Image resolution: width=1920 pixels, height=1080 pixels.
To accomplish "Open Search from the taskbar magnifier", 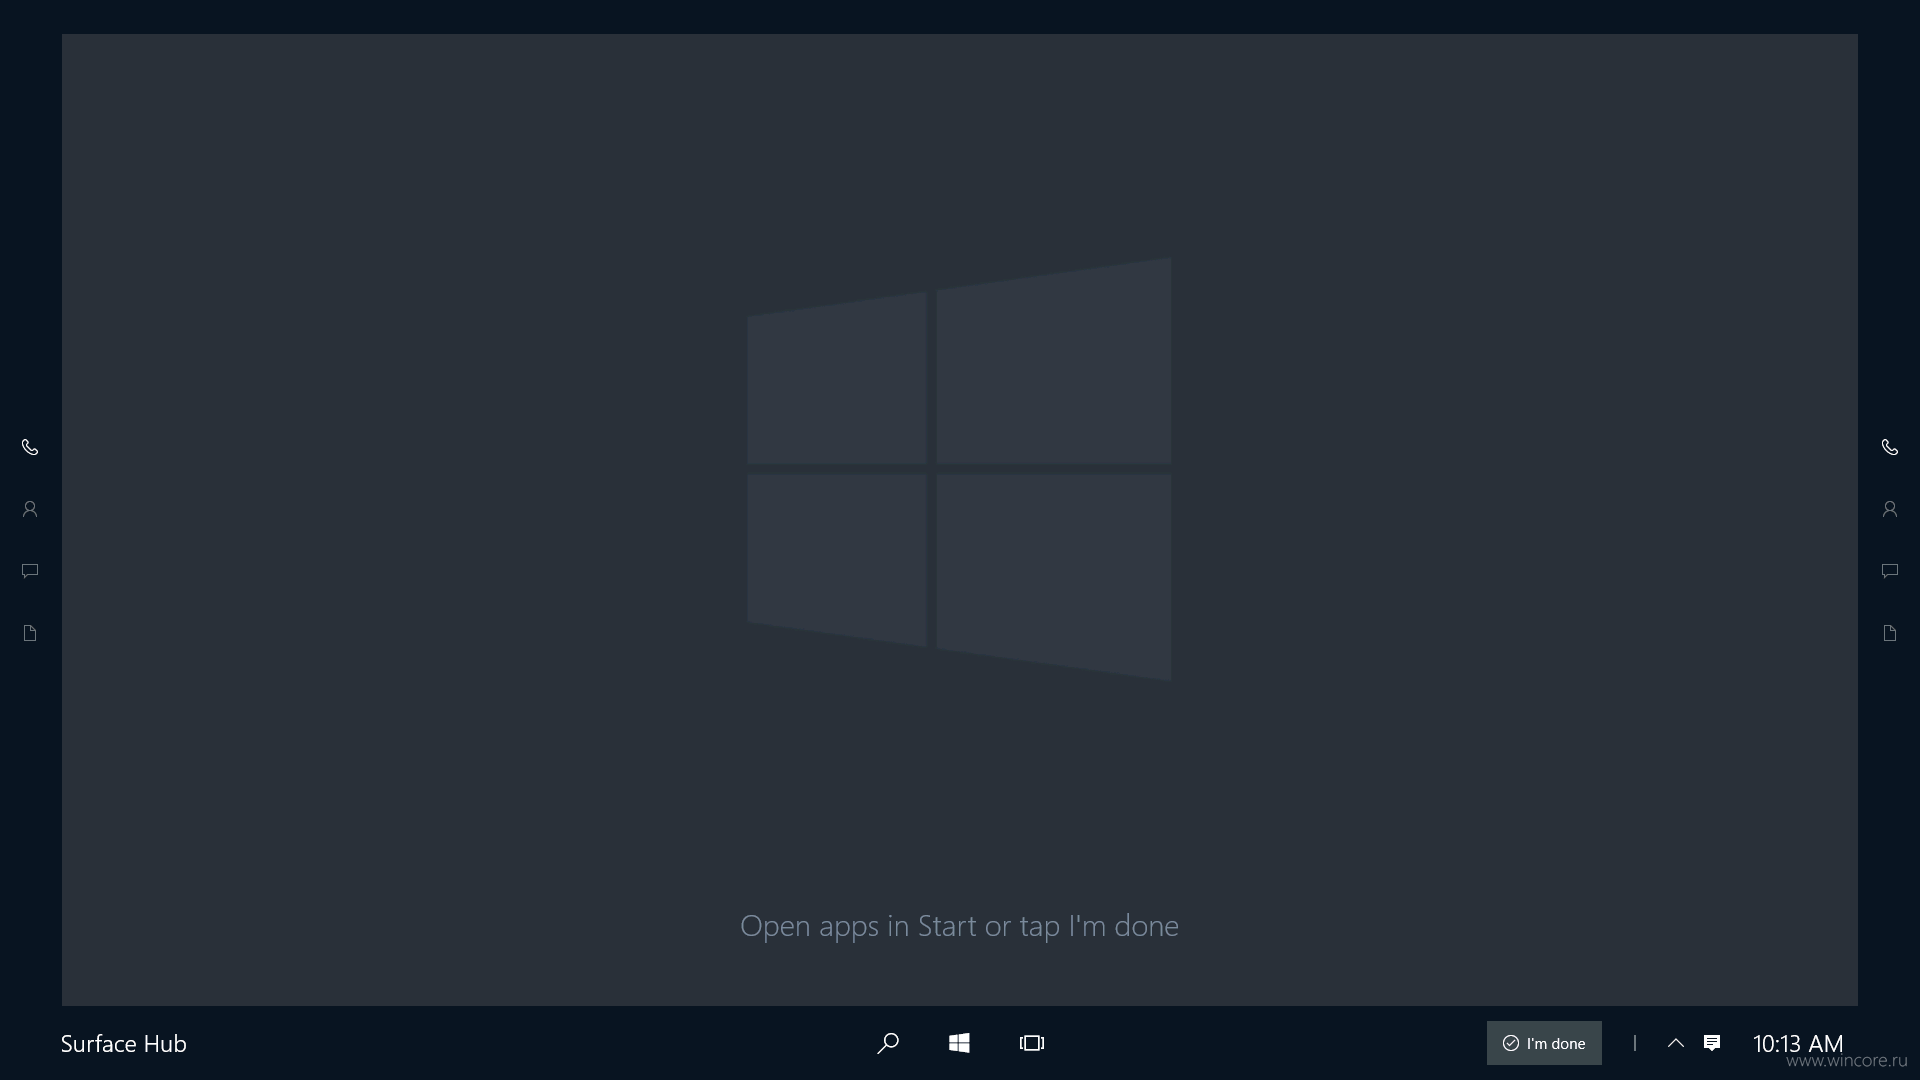I will (888, 1043).
